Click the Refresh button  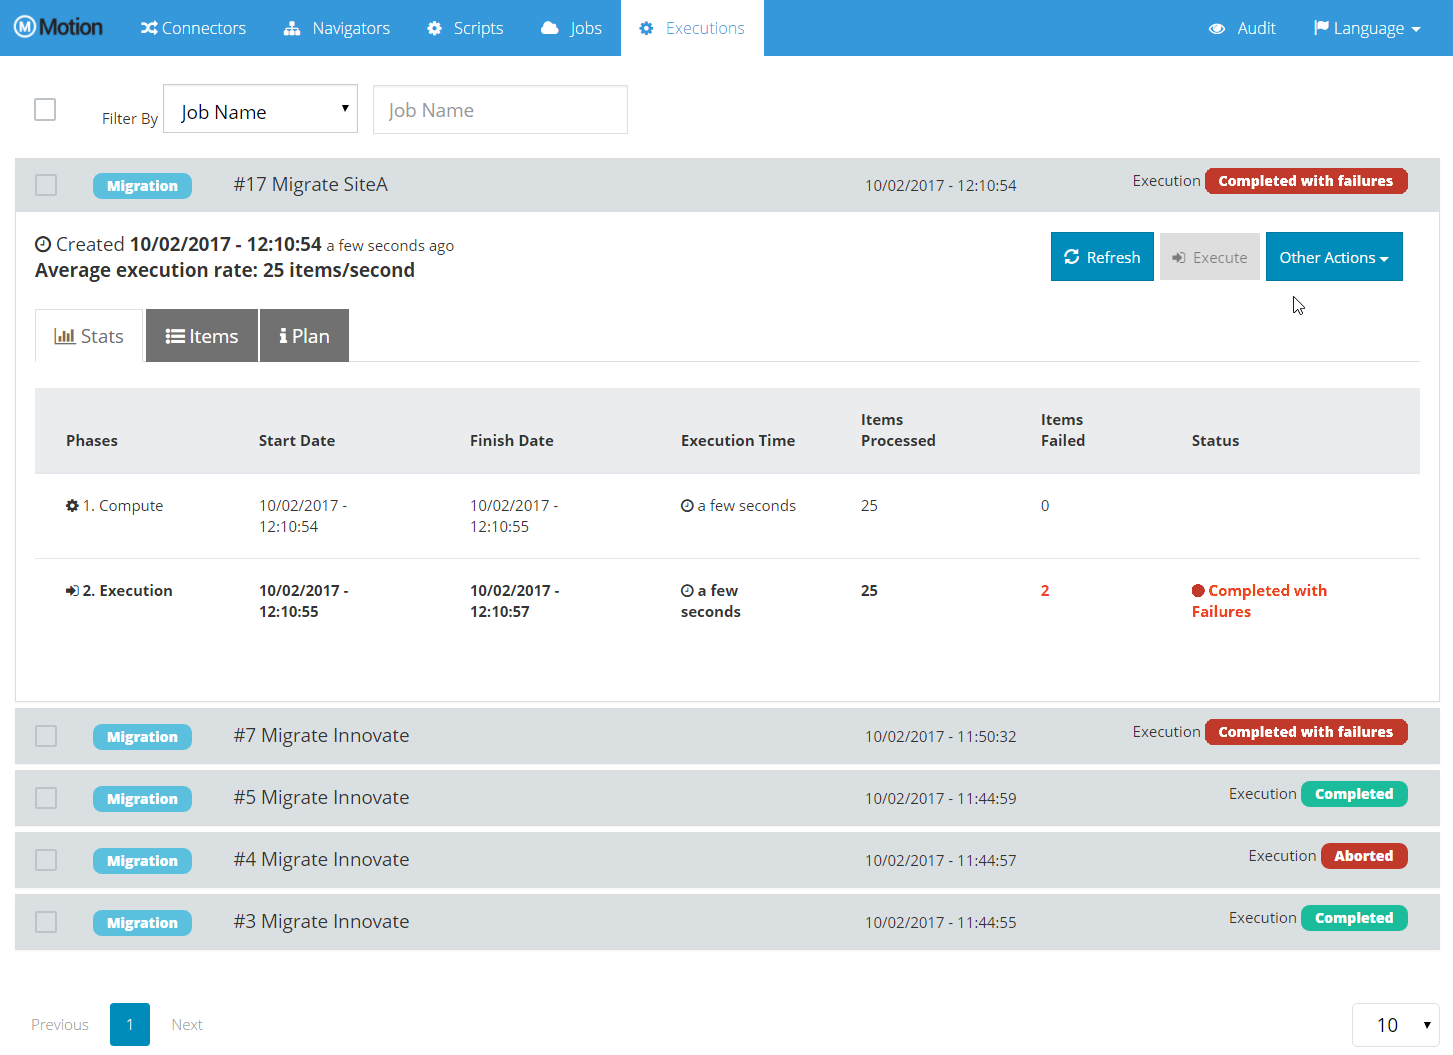pos(1102,257)
